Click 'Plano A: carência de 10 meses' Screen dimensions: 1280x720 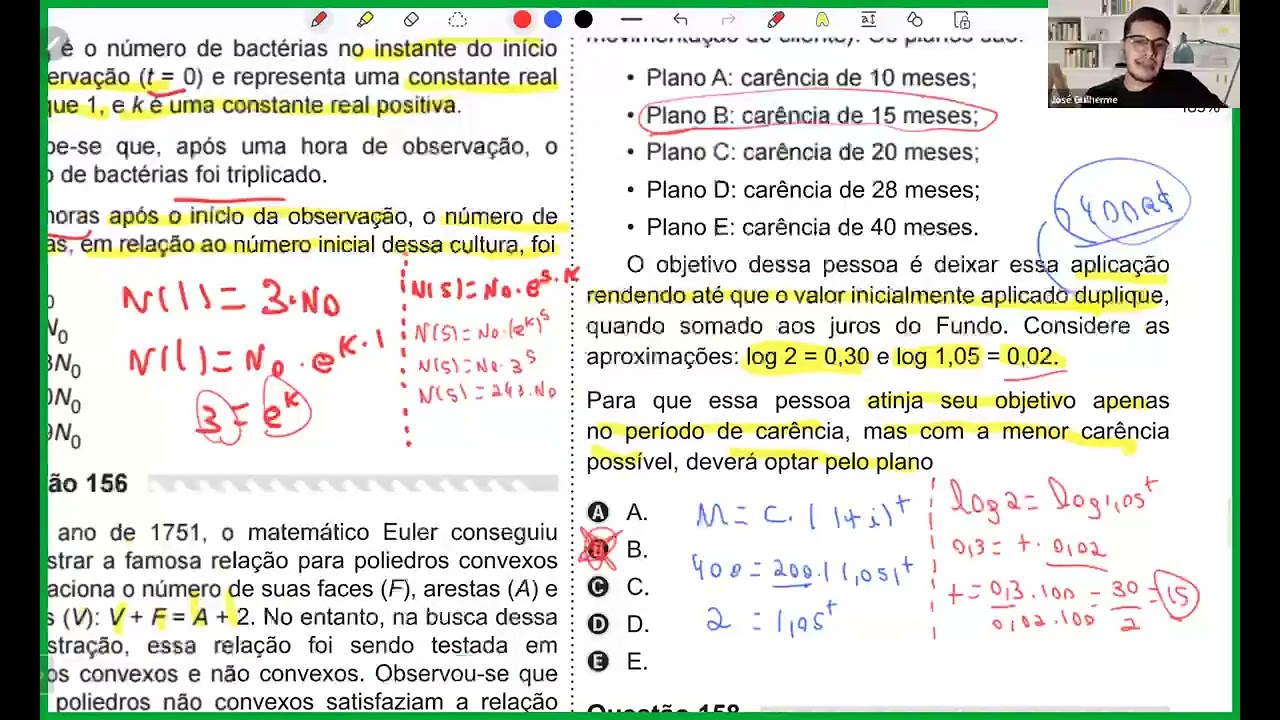pos(811,78)
